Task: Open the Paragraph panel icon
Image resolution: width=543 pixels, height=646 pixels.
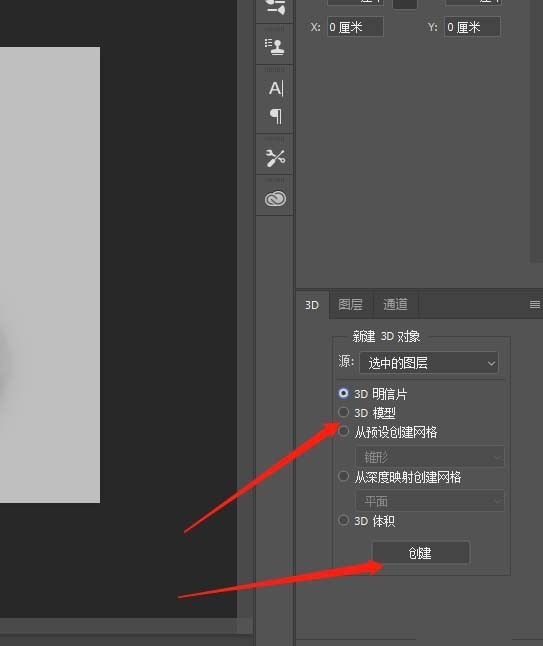Action: pos(276,116)
